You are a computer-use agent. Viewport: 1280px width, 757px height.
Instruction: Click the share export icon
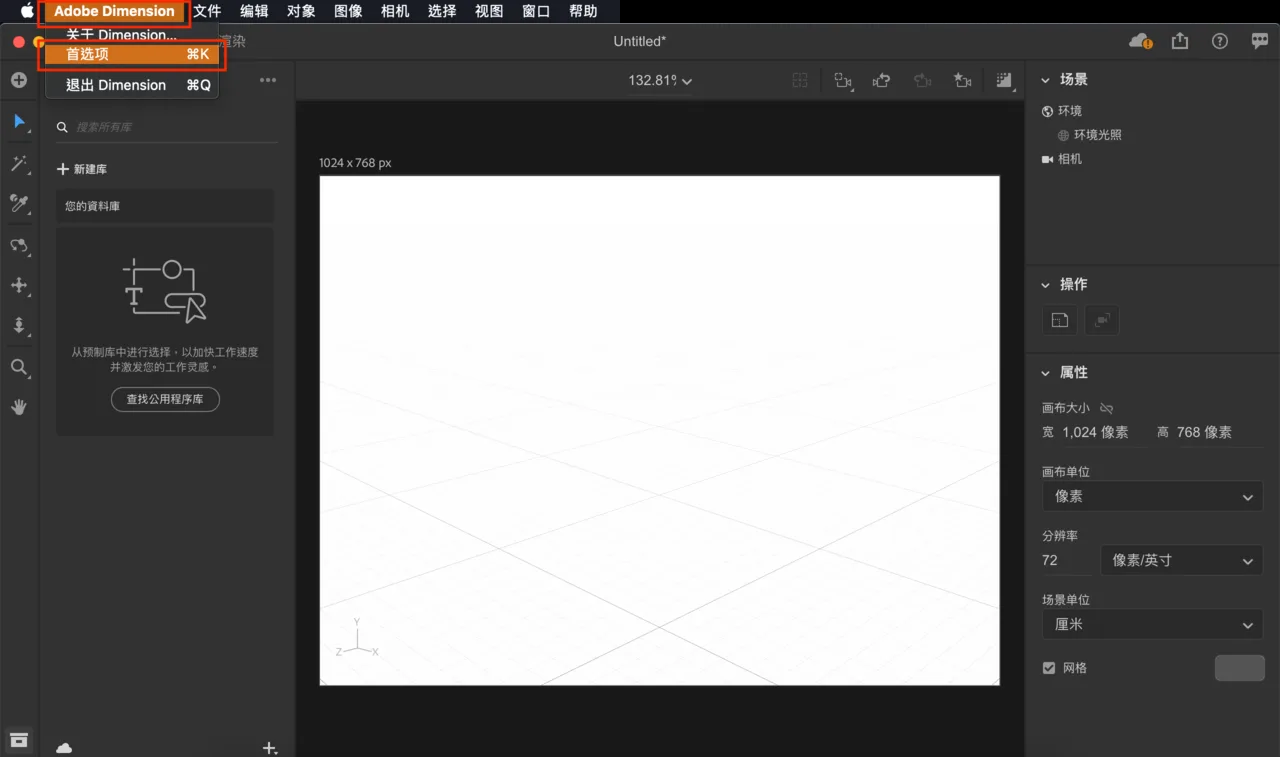pos(1180,41)
